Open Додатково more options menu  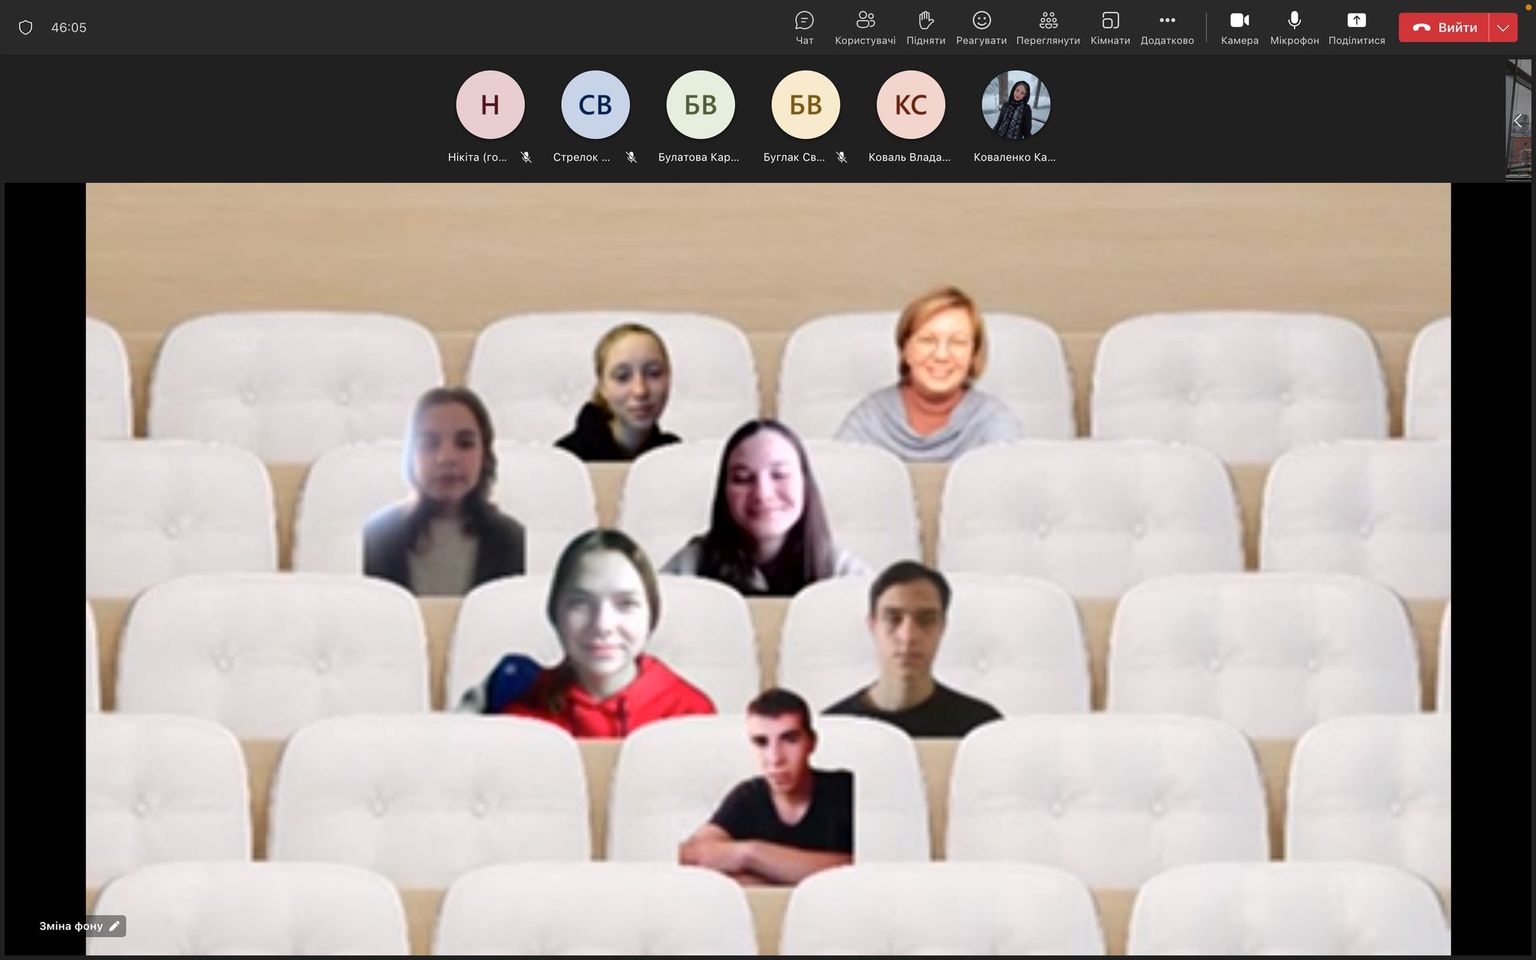click(1167, 27)
